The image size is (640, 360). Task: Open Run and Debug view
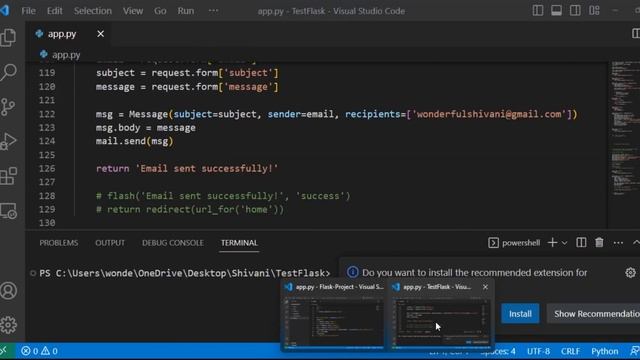(9, 142)
